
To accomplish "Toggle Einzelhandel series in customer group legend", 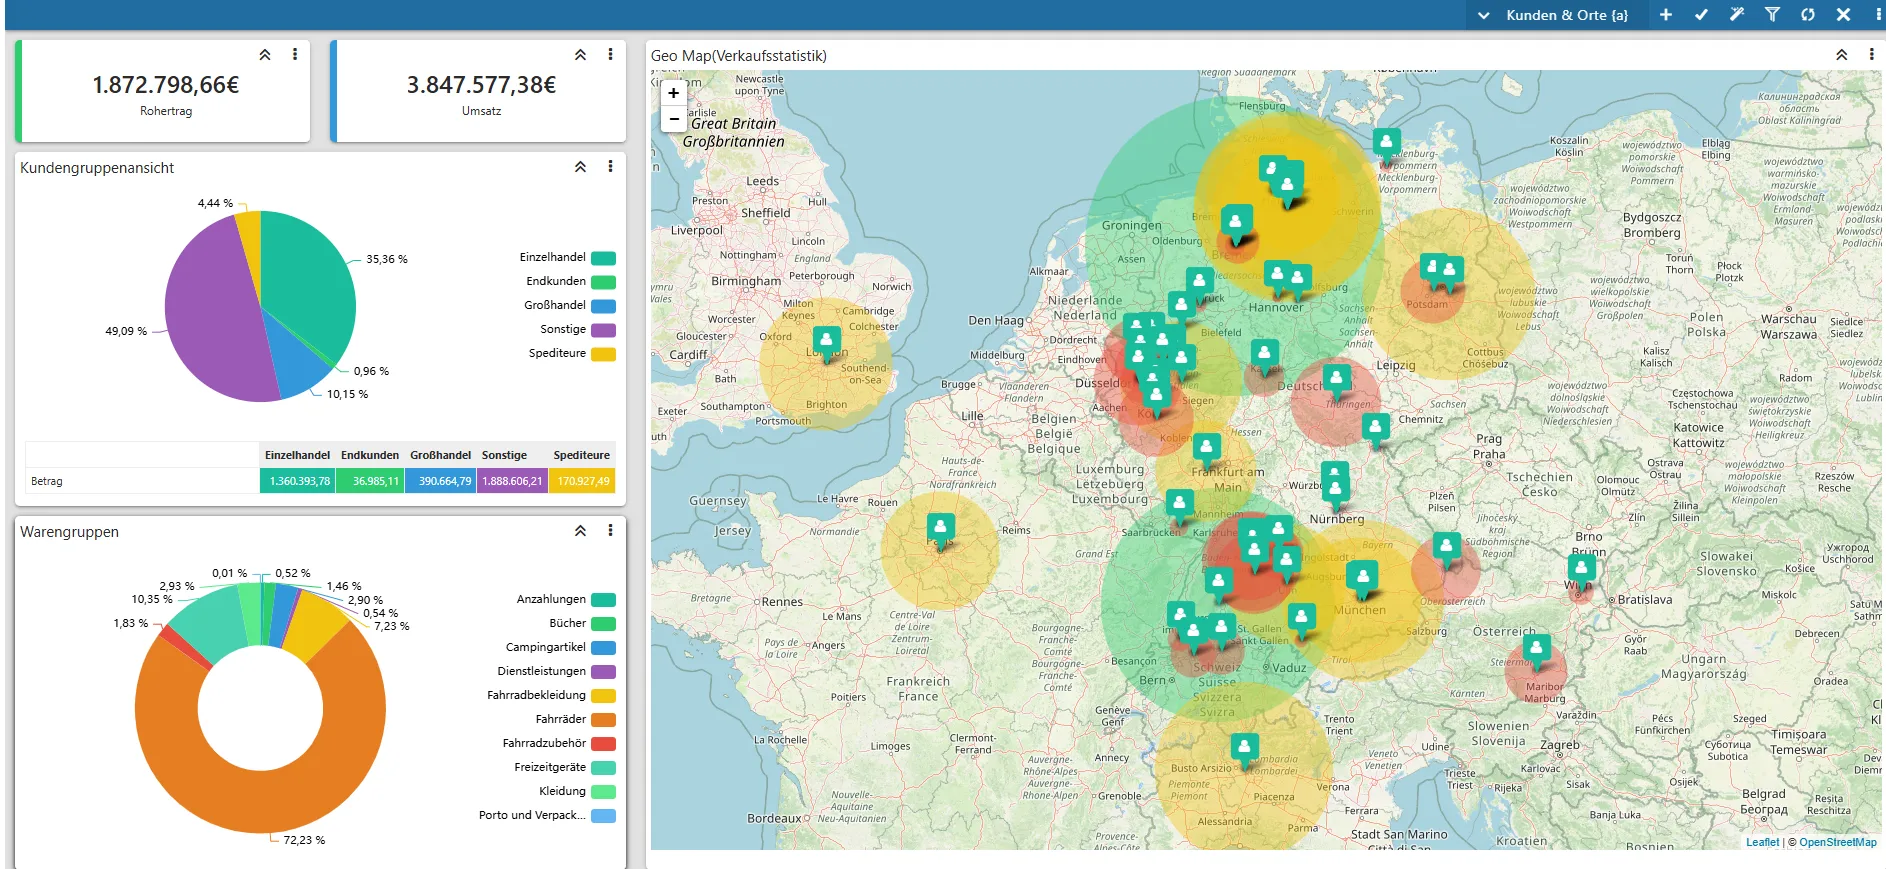I will pos(567,258).
